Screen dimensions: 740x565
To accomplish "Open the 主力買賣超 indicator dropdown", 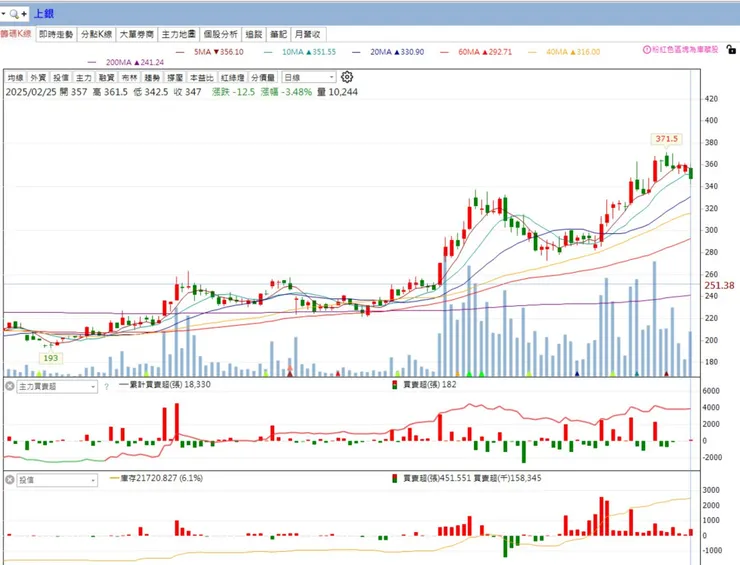I will [57, 387].
